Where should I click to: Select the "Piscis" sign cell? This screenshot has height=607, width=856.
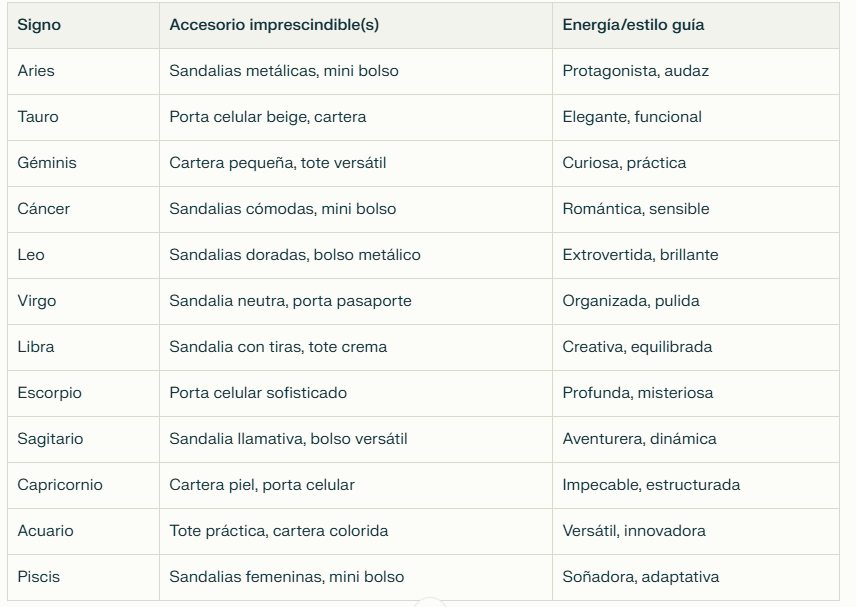[x=38, y=577]
